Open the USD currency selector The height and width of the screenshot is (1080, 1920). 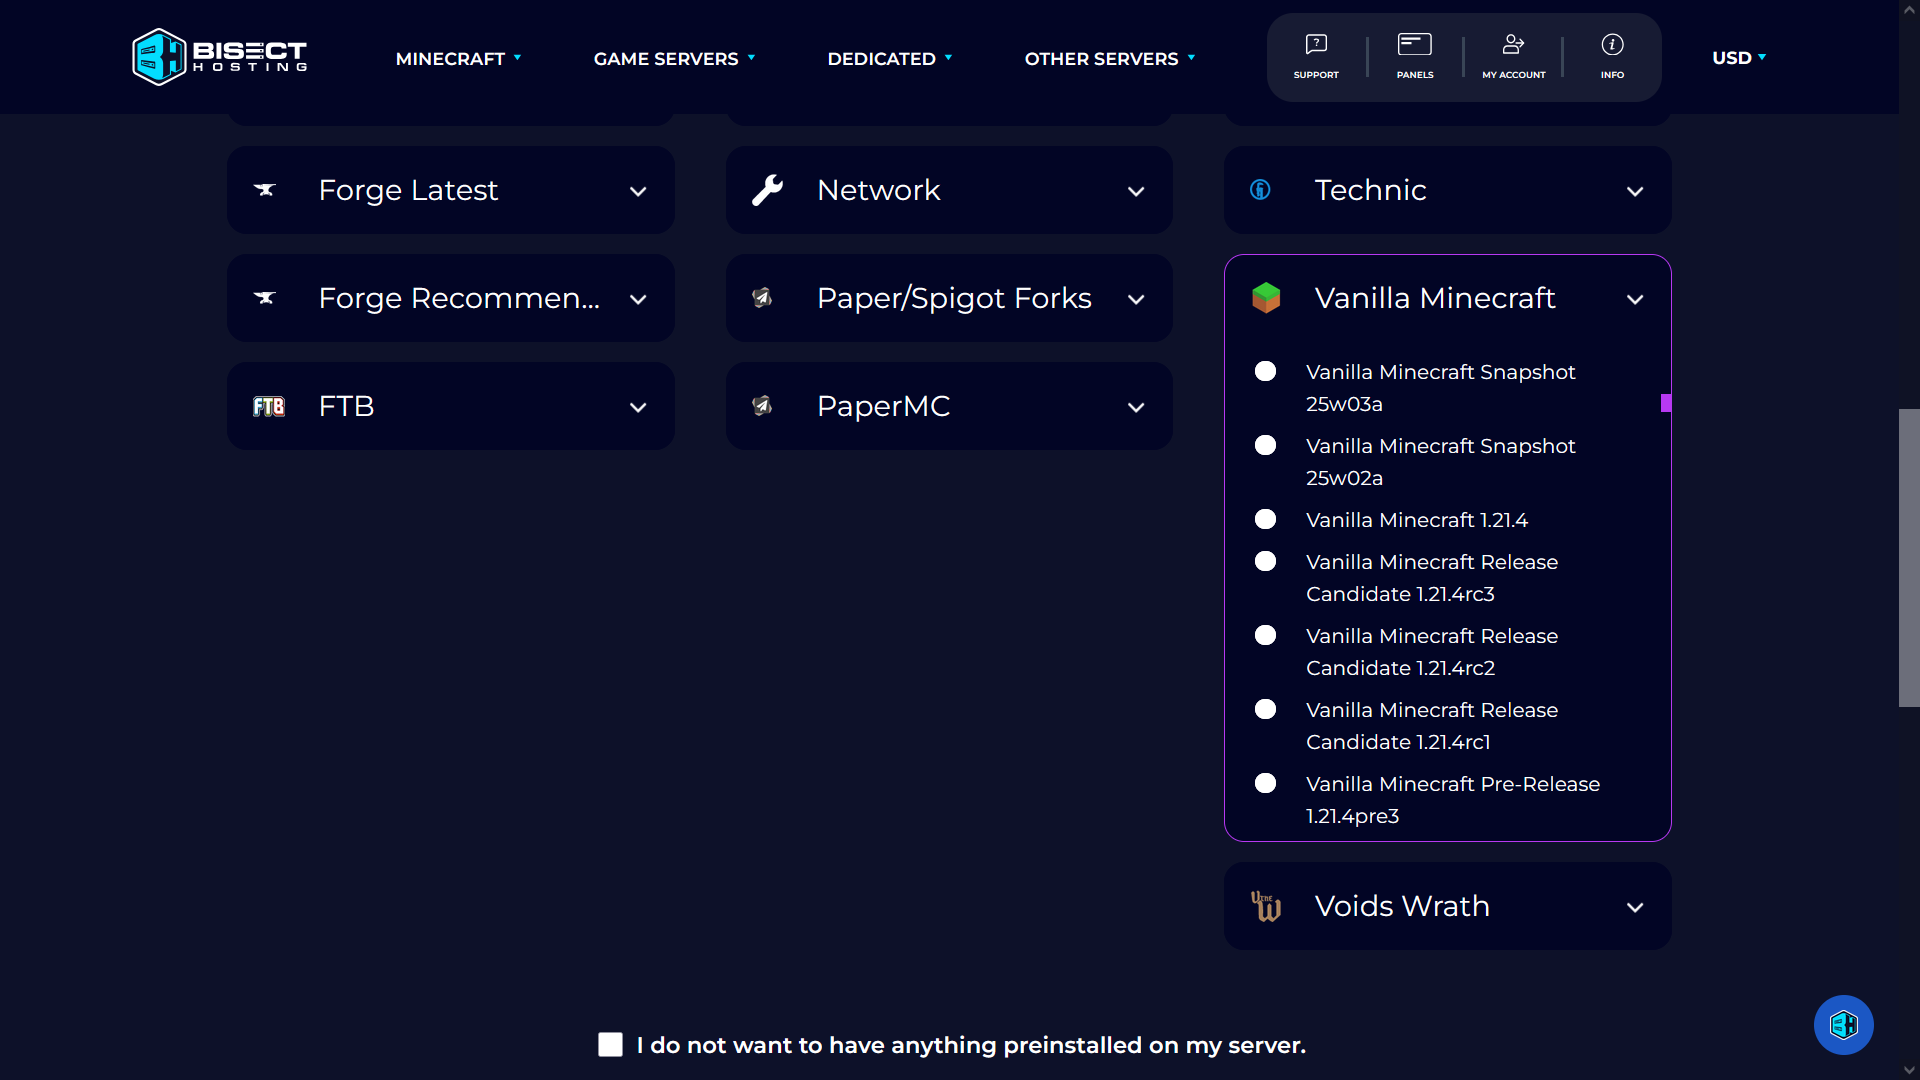[1738, 58]
